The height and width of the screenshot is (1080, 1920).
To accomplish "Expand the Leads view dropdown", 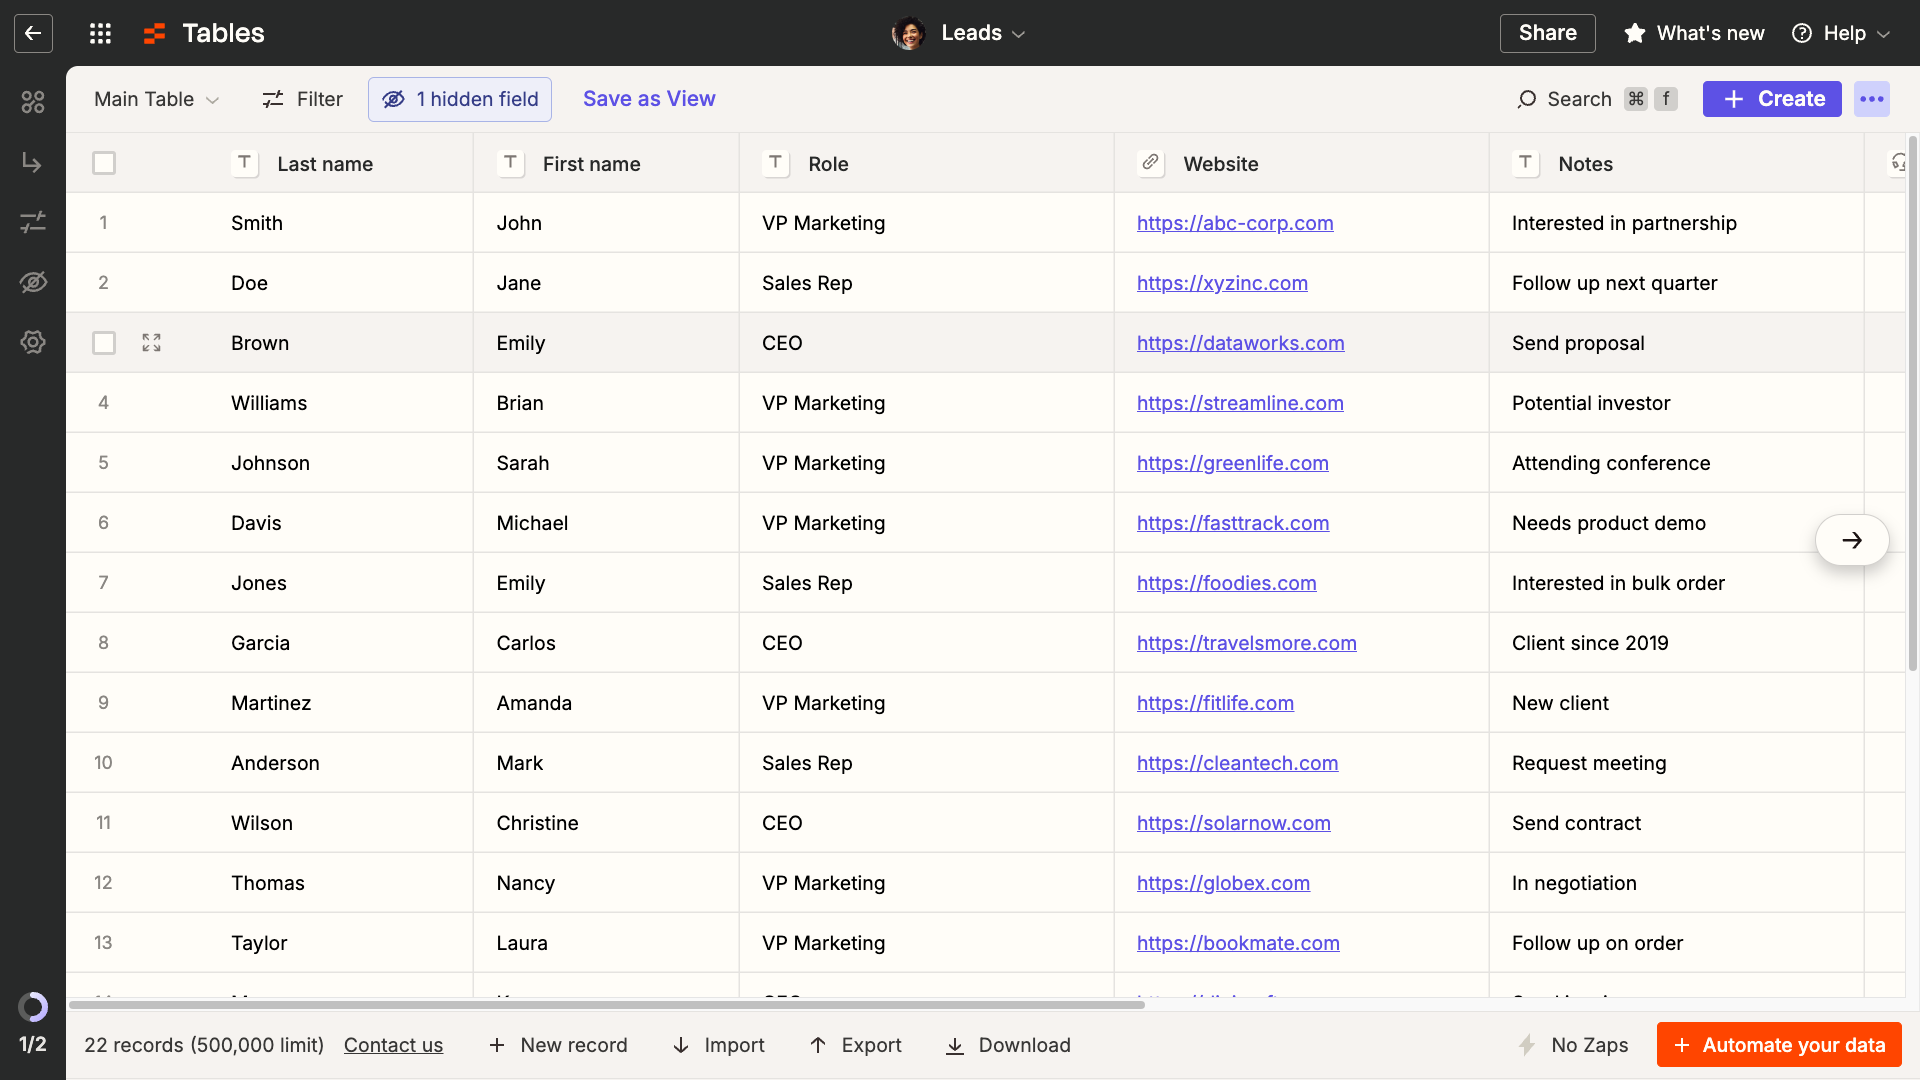I will coord(1018,33).
